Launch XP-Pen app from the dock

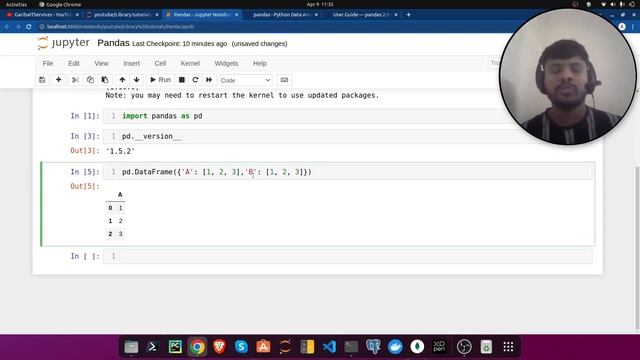439,347
